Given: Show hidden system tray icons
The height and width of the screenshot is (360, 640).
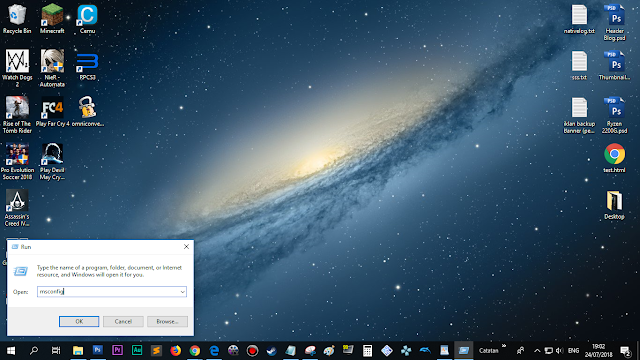Looking at the screenshot, I should (537, 351).
